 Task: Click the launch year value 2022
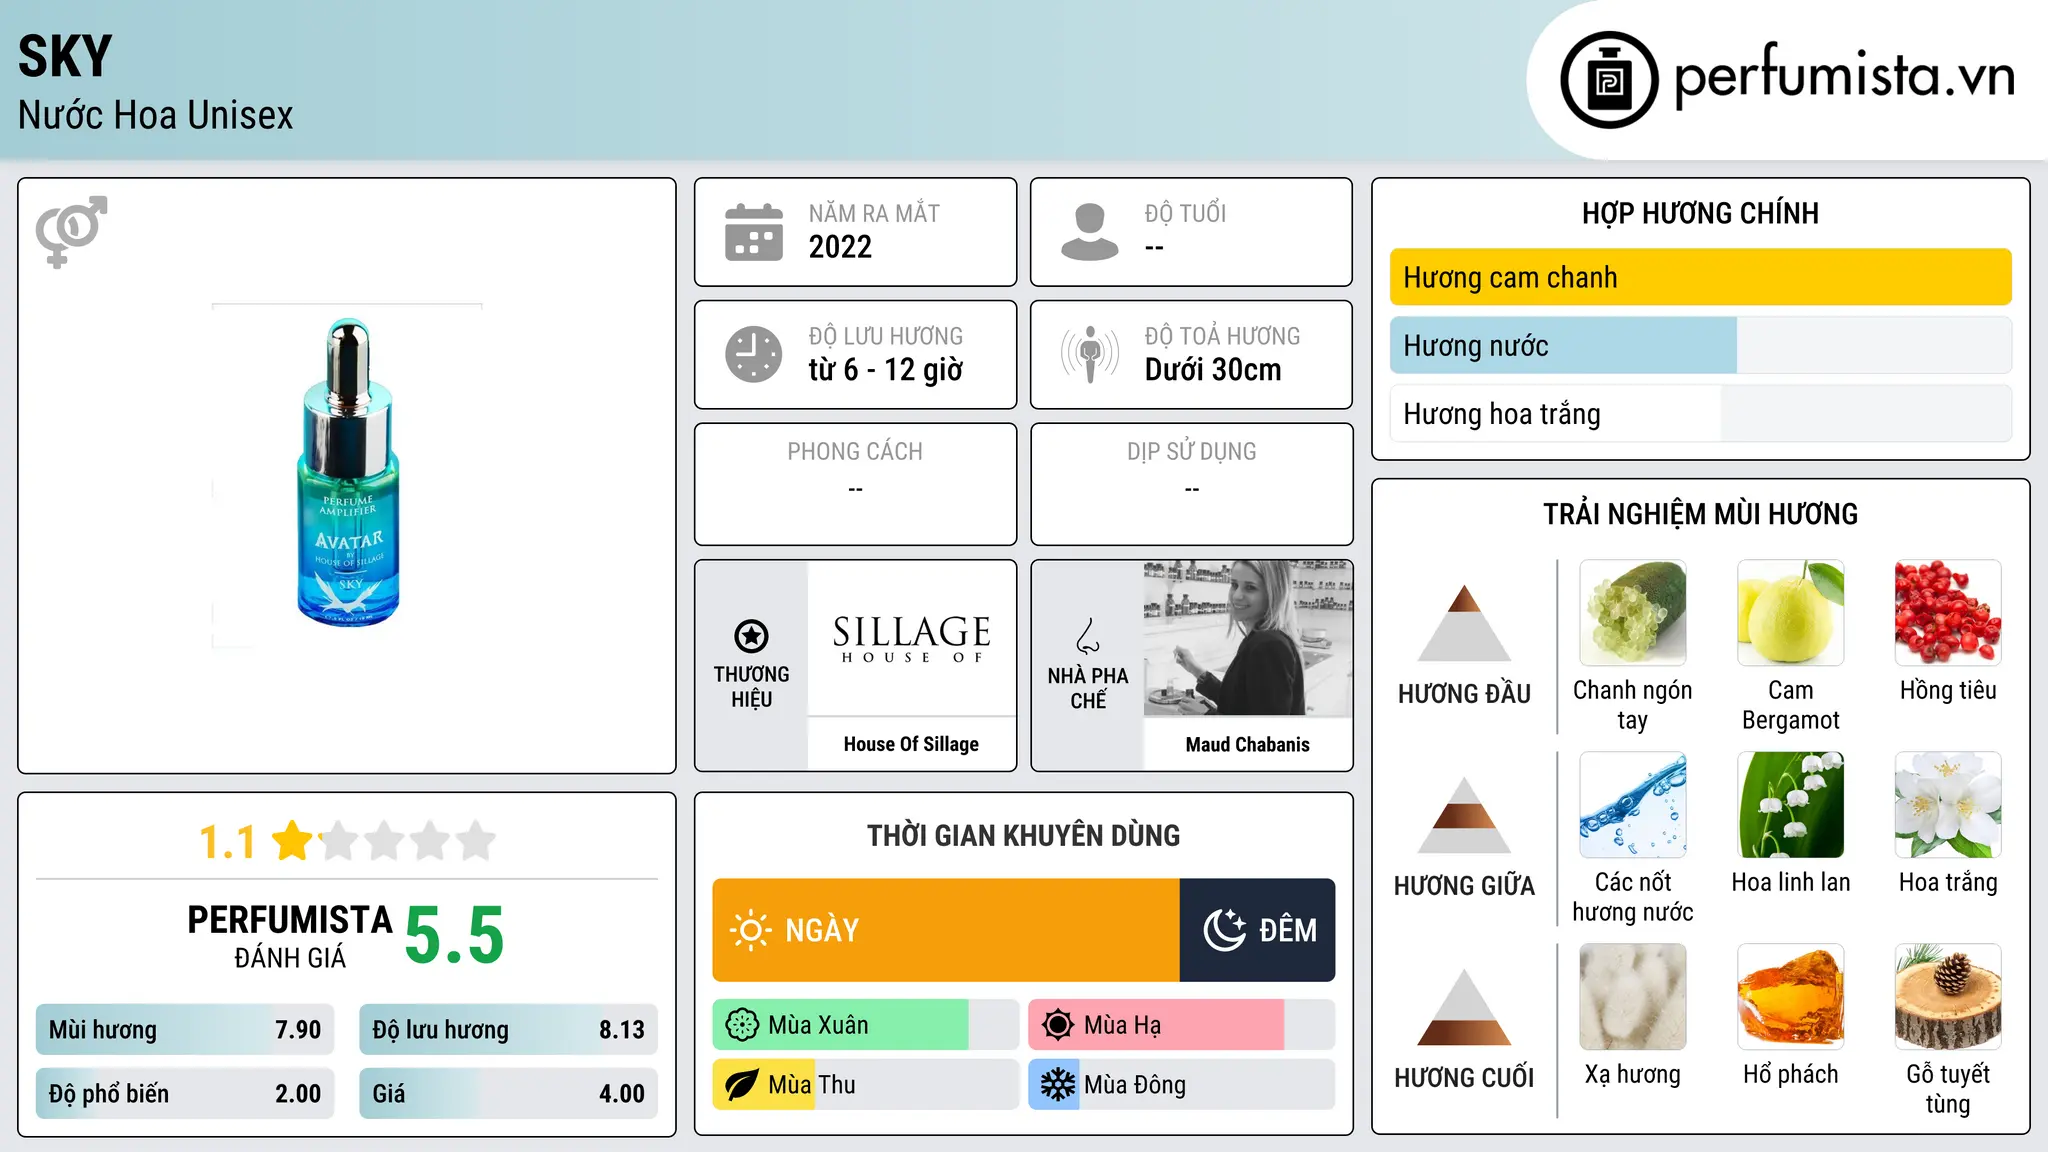tap(840, 247)
